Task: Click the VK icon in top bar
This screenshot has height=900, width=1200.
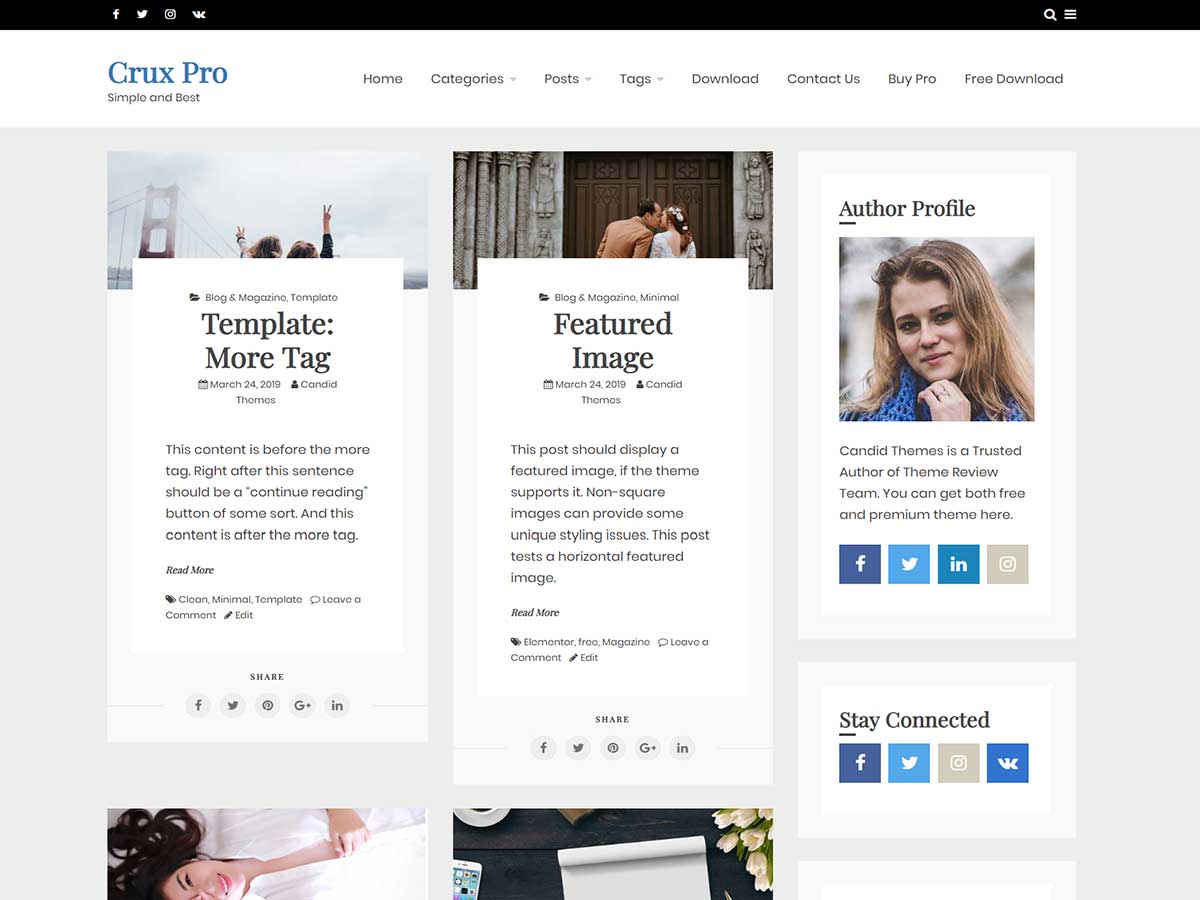Action: [x=199, y=15]
